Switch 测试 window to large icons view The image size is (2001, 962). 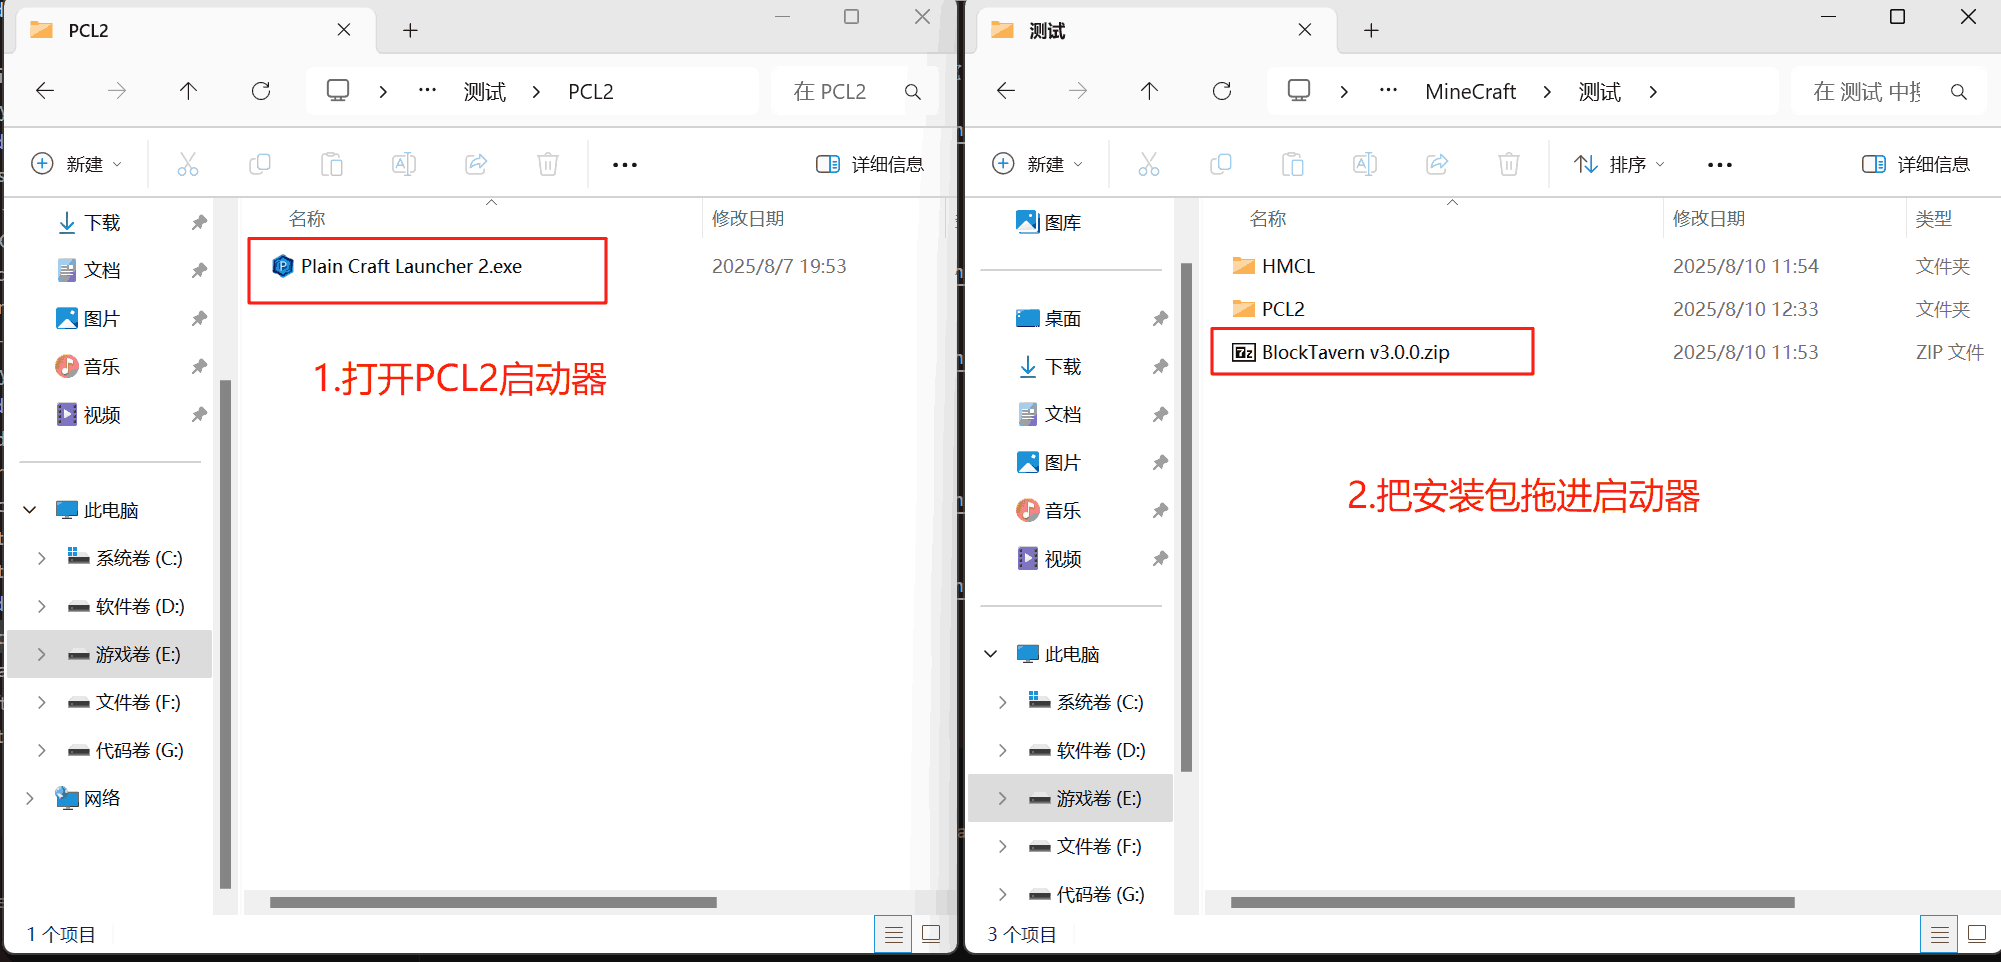tap(1977, 934)
